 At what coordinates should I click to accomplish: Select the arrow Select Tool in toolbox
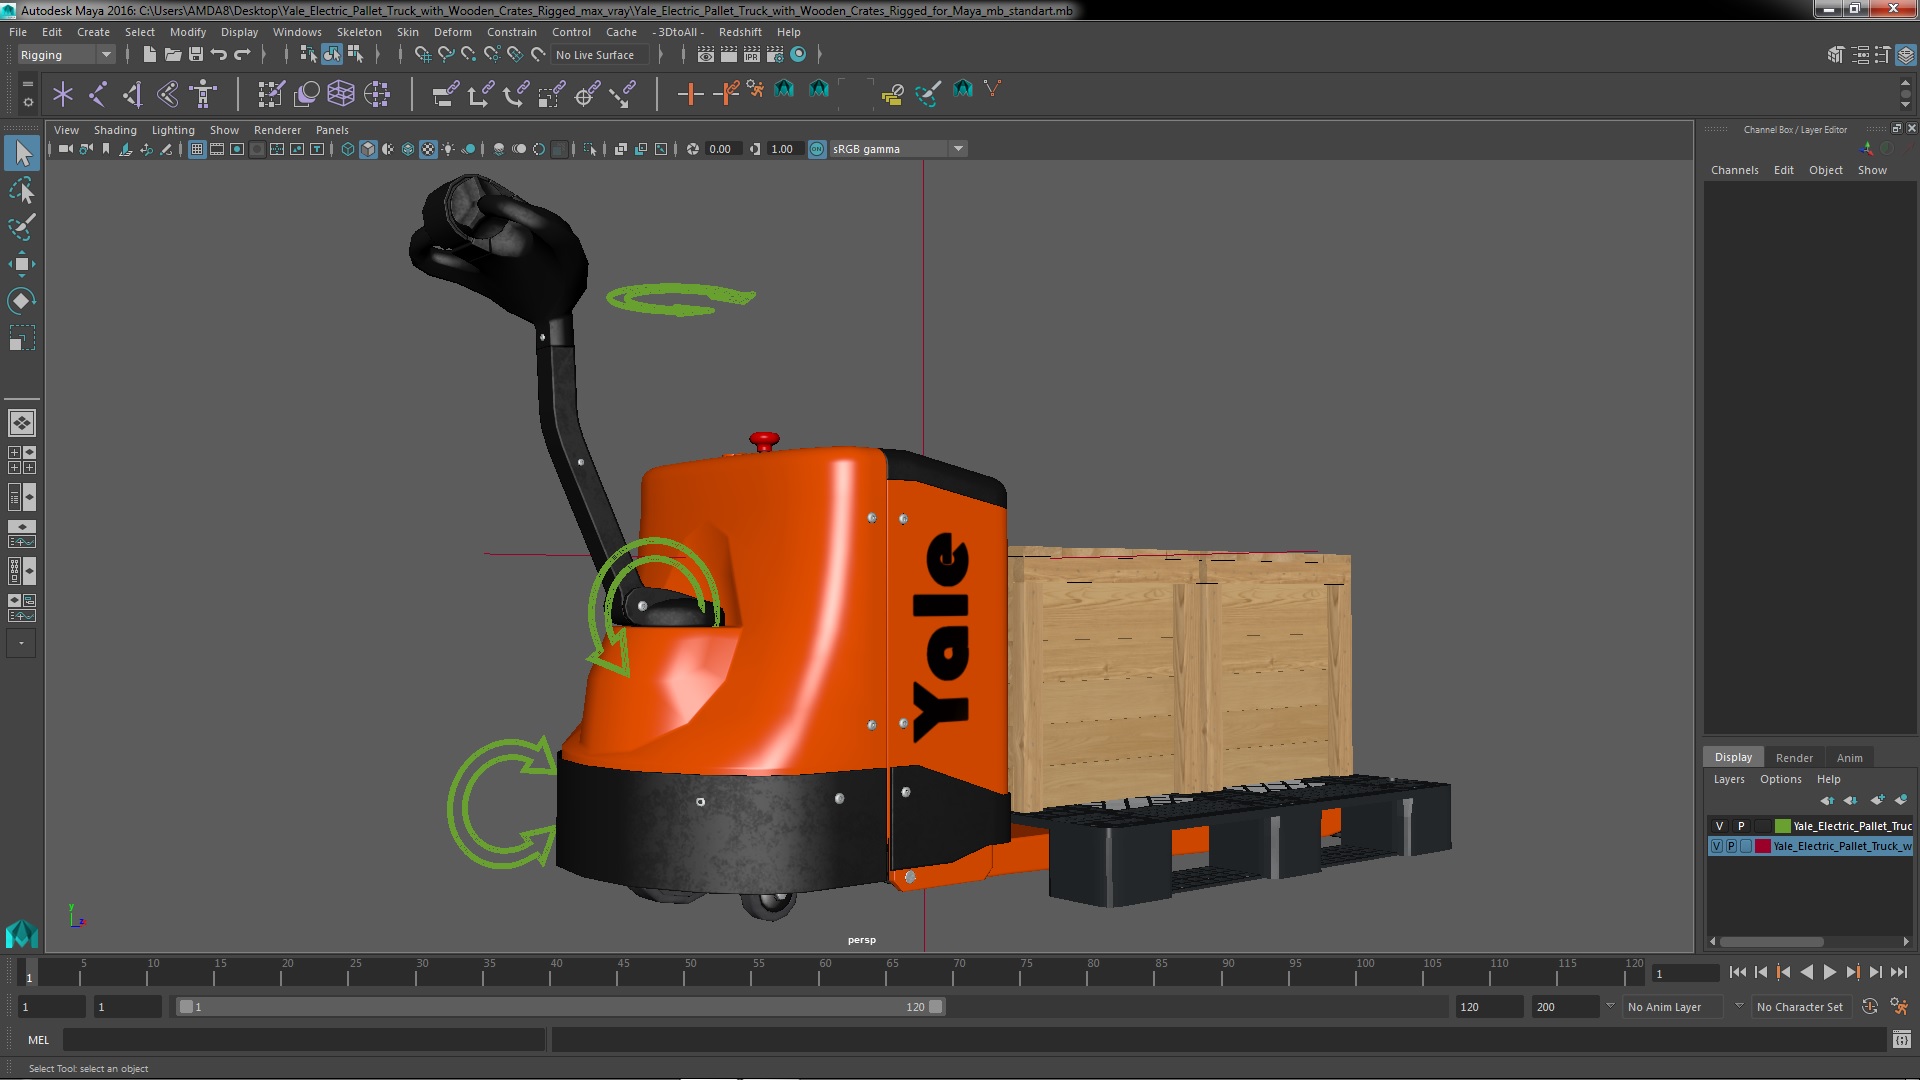click(x=22, y=153)
